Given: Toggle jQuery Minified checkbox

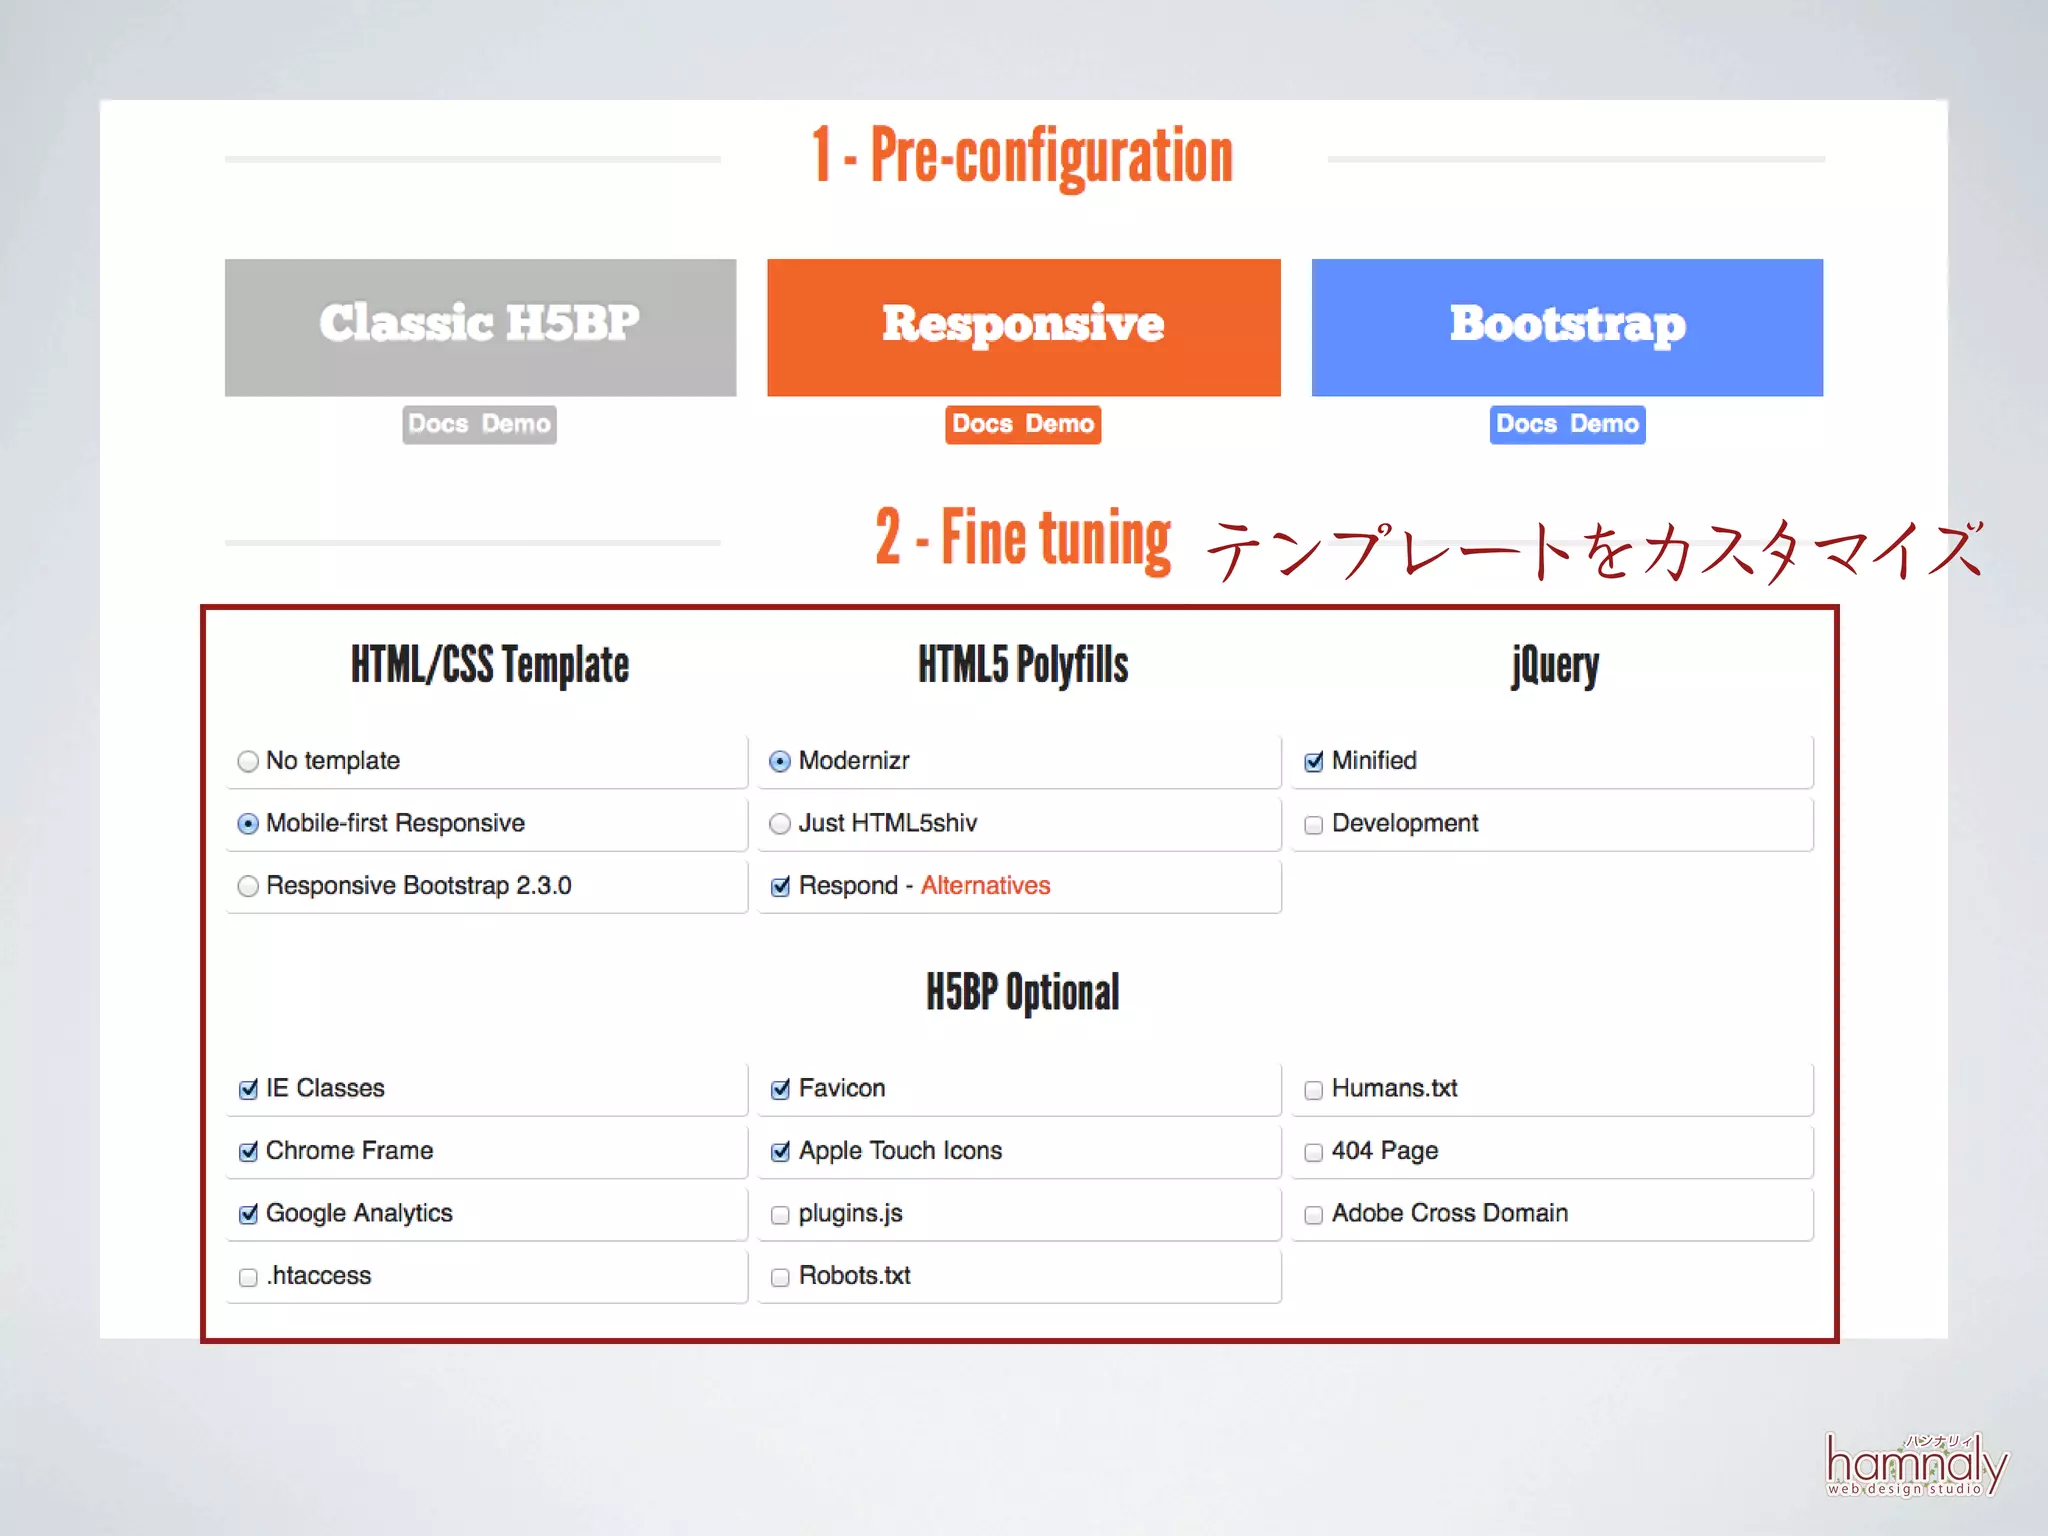Looking at the screenshot, I should click(1313, 762).
